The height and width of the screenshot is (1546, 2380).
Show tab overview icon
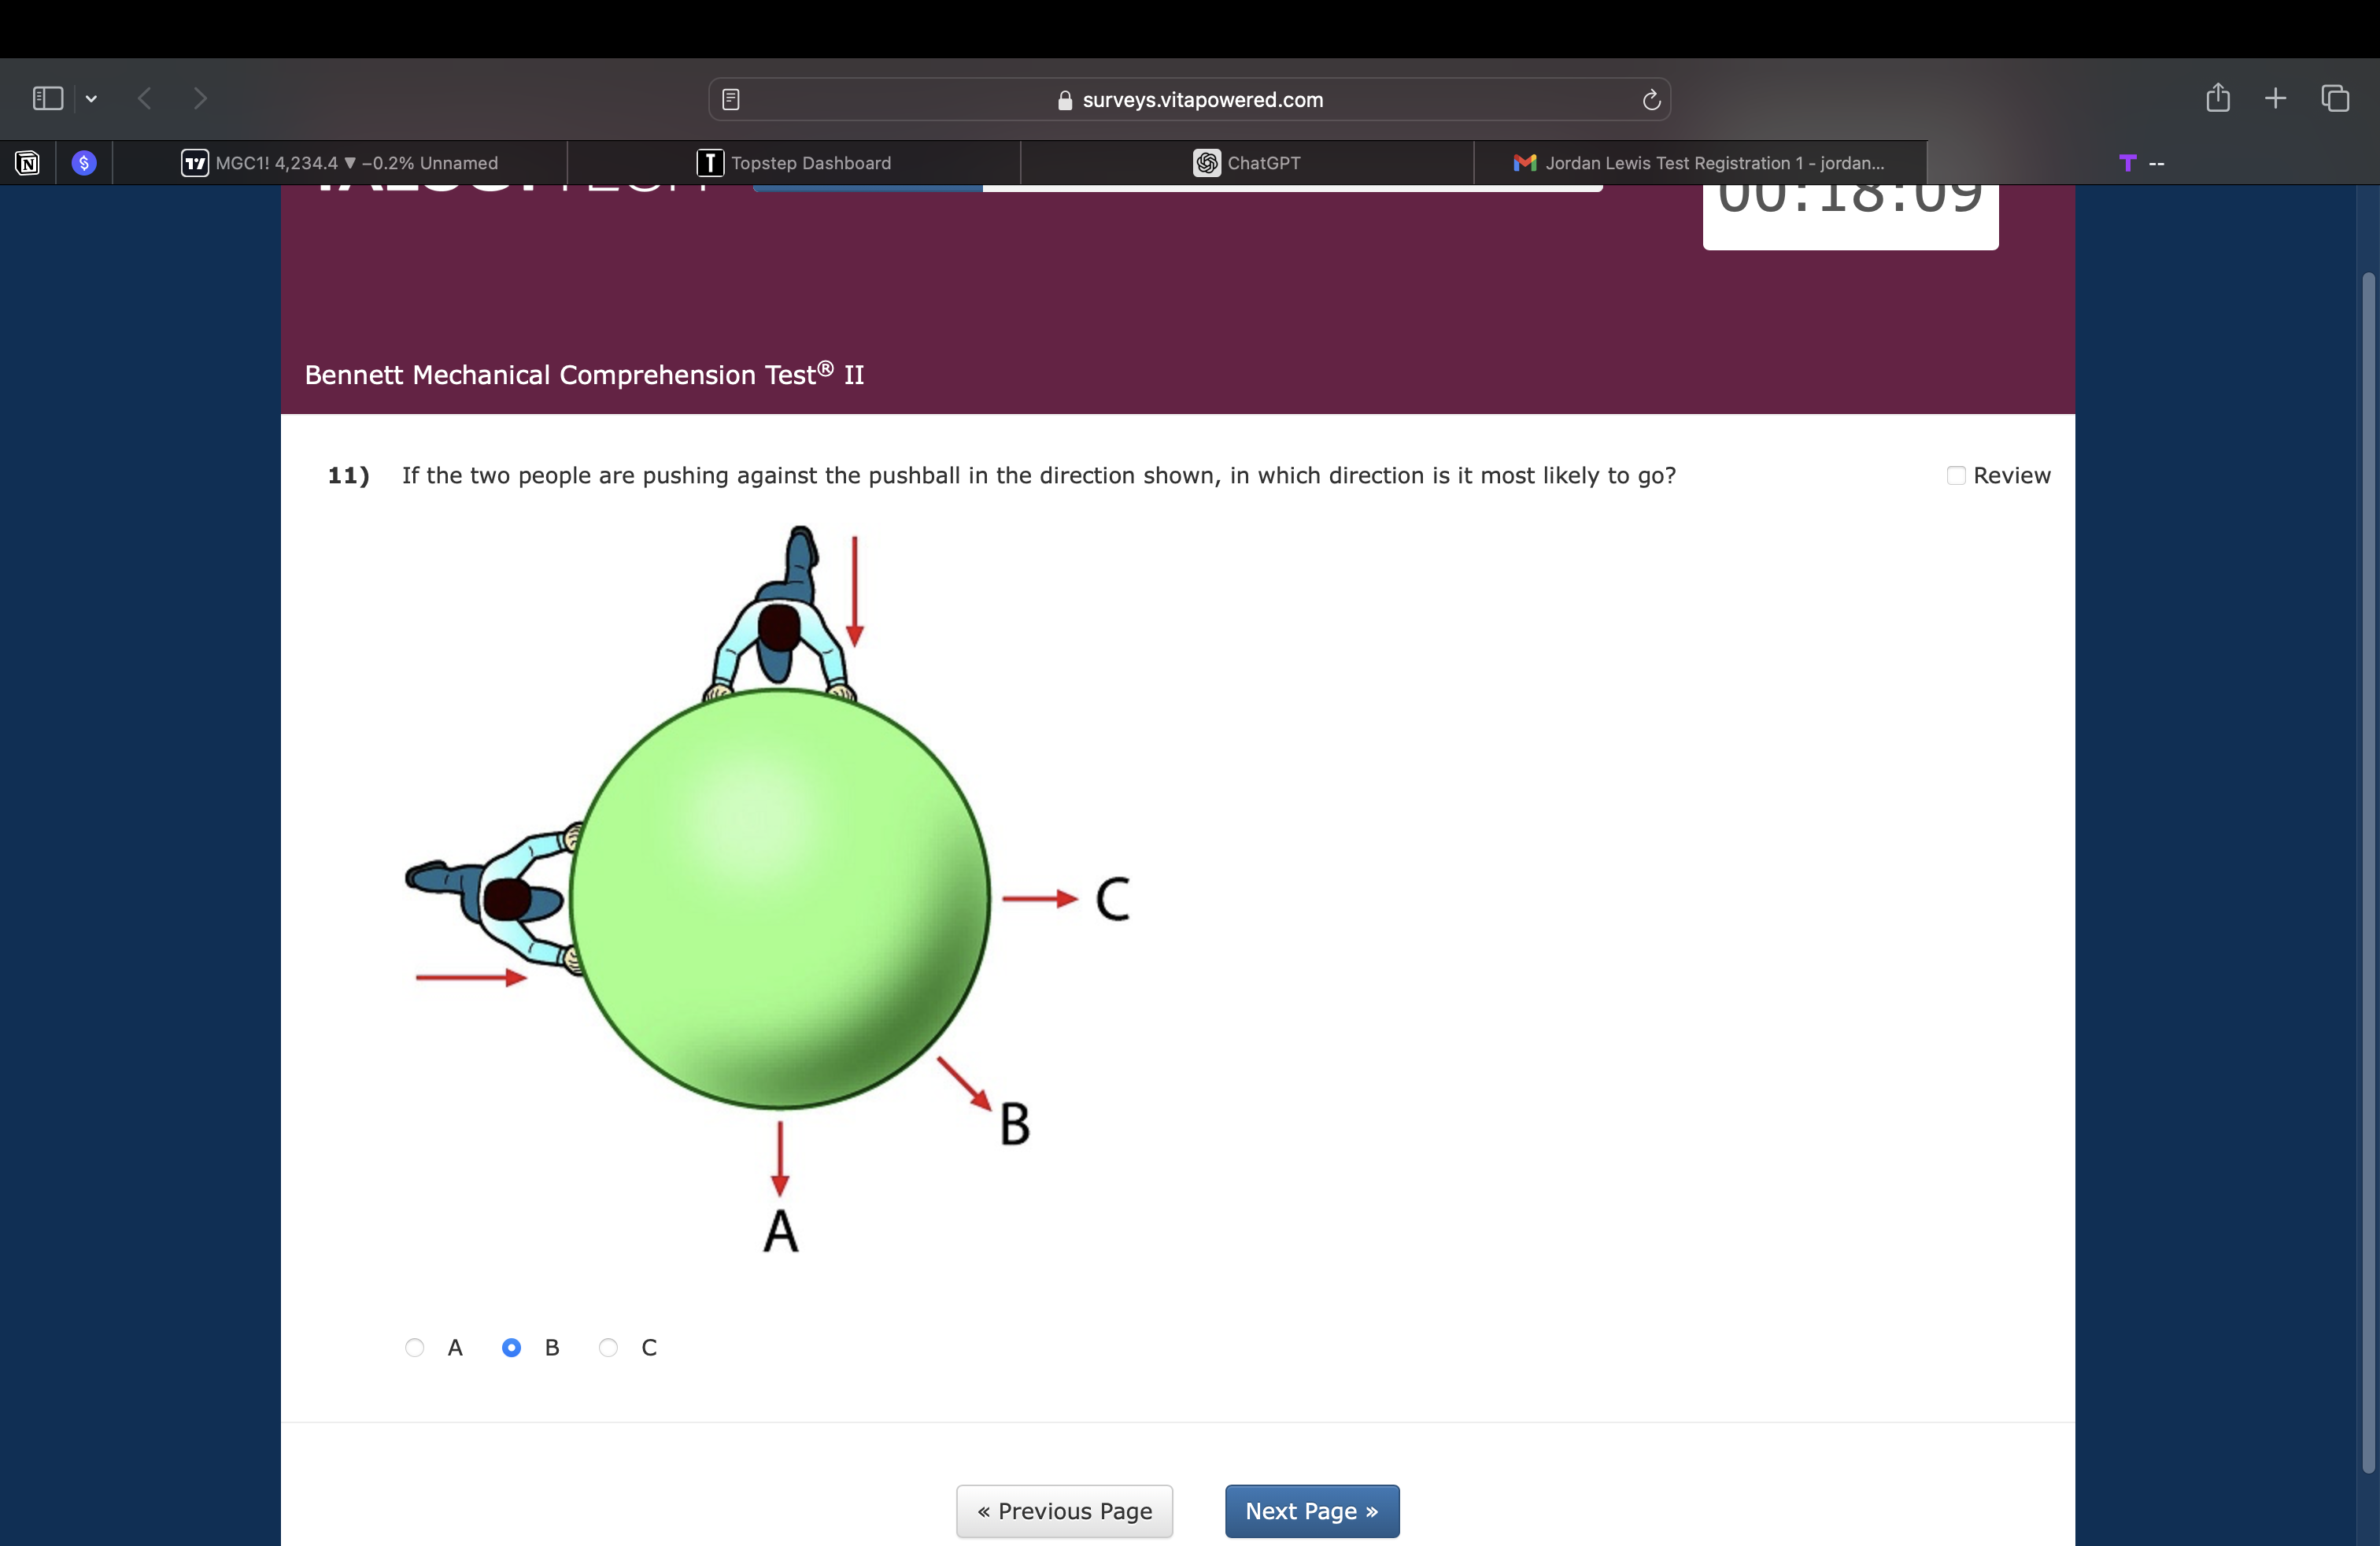click(2335, 98)
